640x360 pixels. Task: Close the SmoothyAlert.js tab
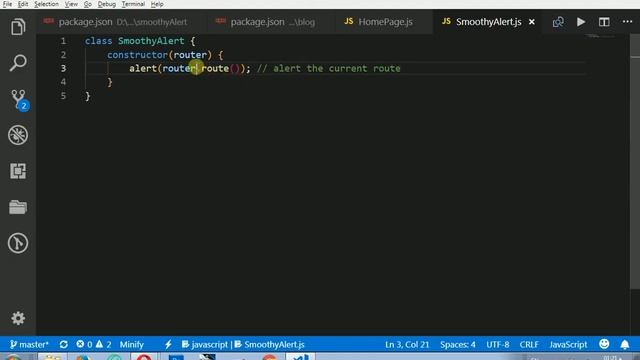pos(532,22)
